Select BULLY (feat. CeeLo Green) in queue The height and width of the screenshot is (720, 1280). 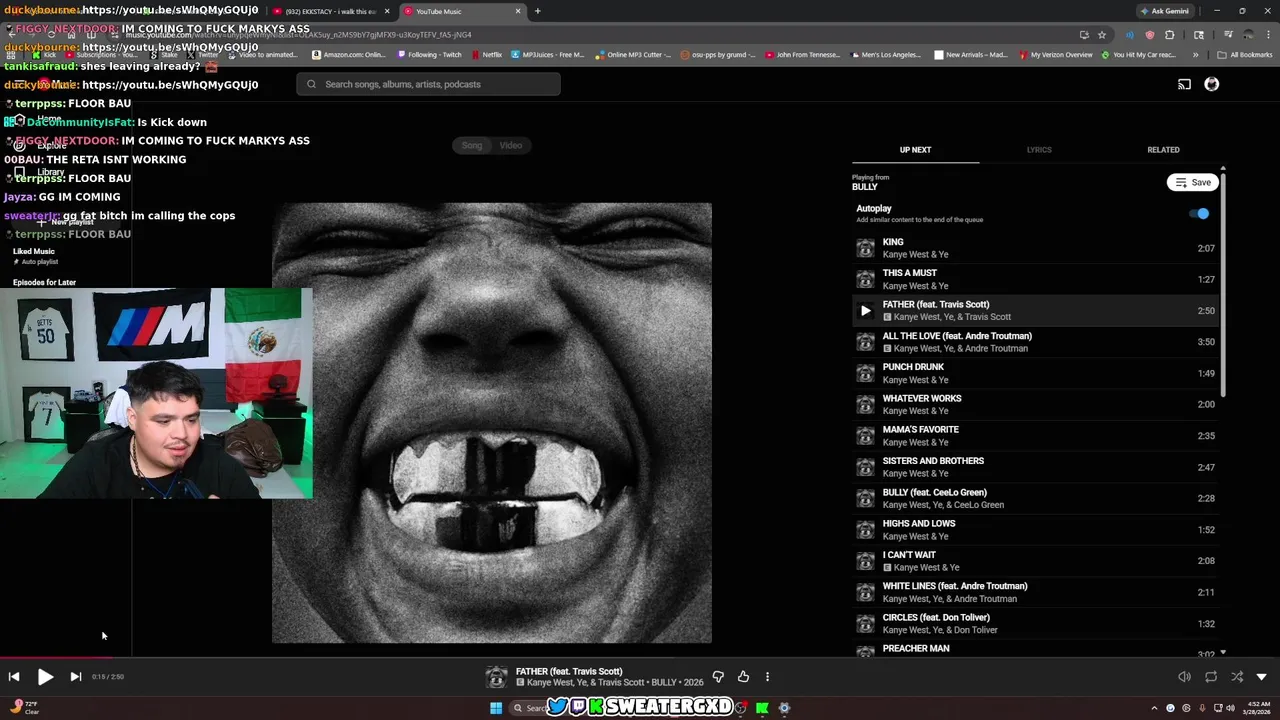(x=1036, y=498)
